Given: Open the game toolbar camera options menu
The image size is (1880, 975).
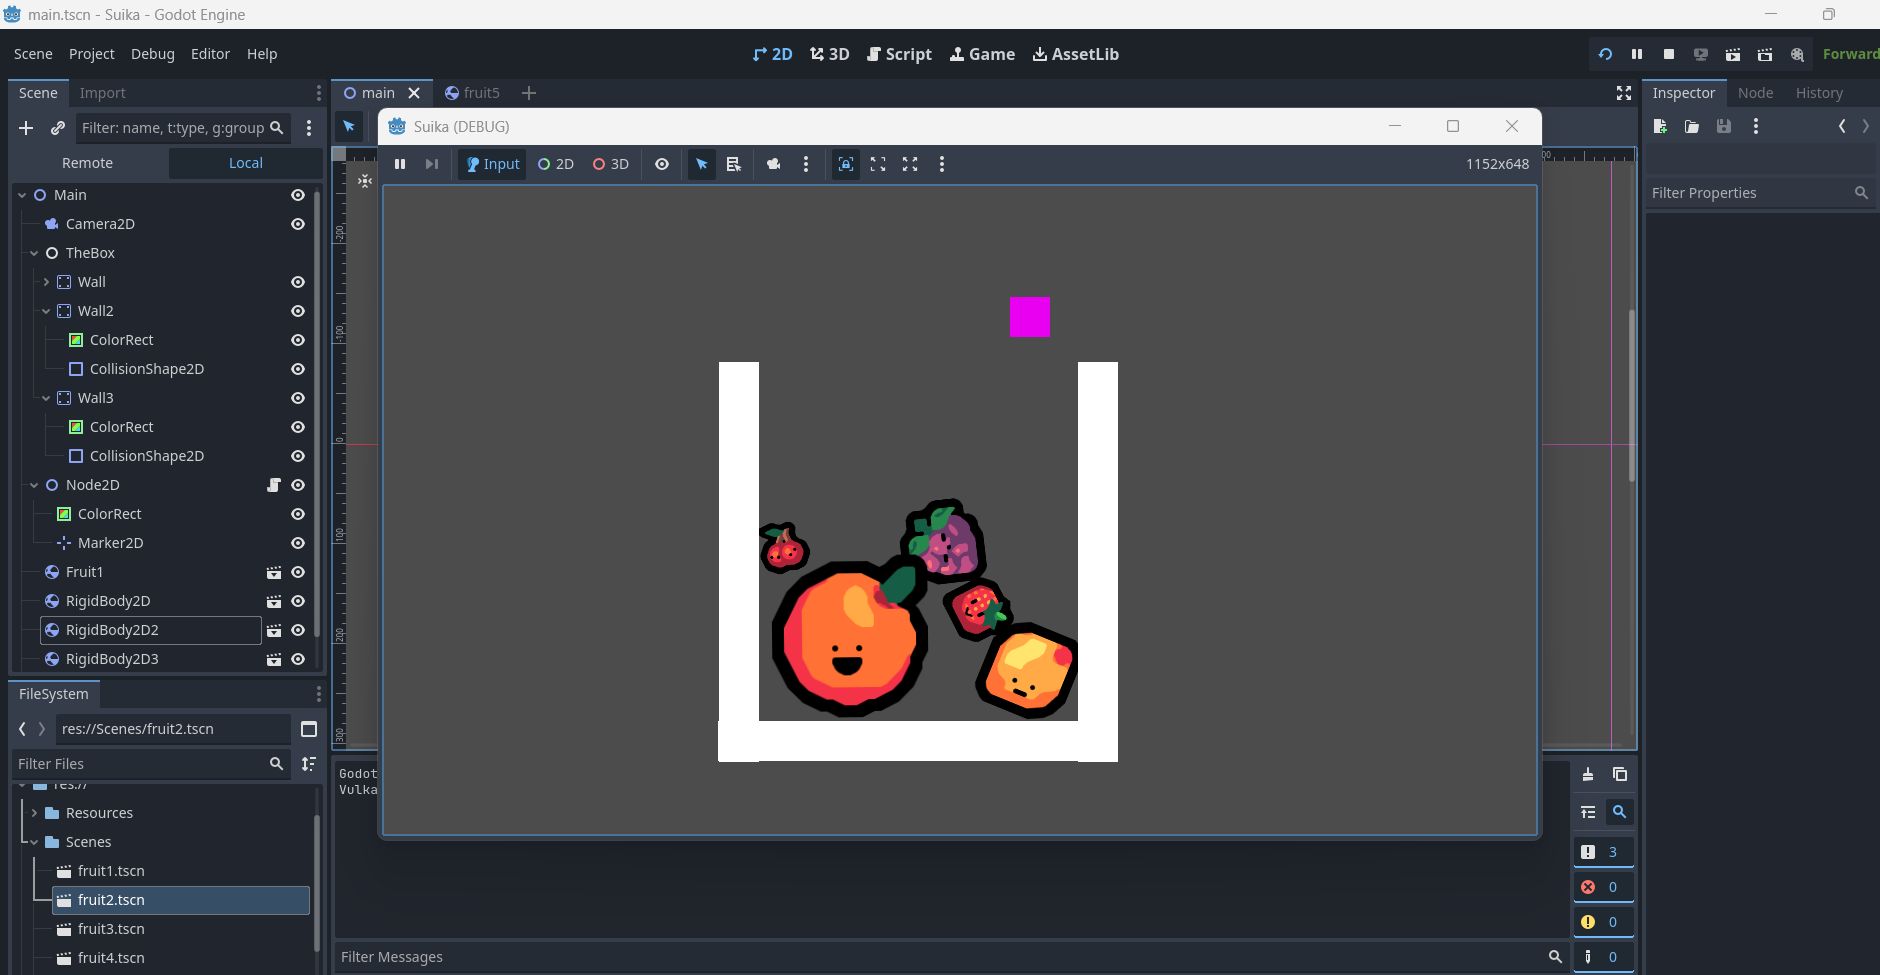Looking at the screenshot, I should click(x=806, y=164).
